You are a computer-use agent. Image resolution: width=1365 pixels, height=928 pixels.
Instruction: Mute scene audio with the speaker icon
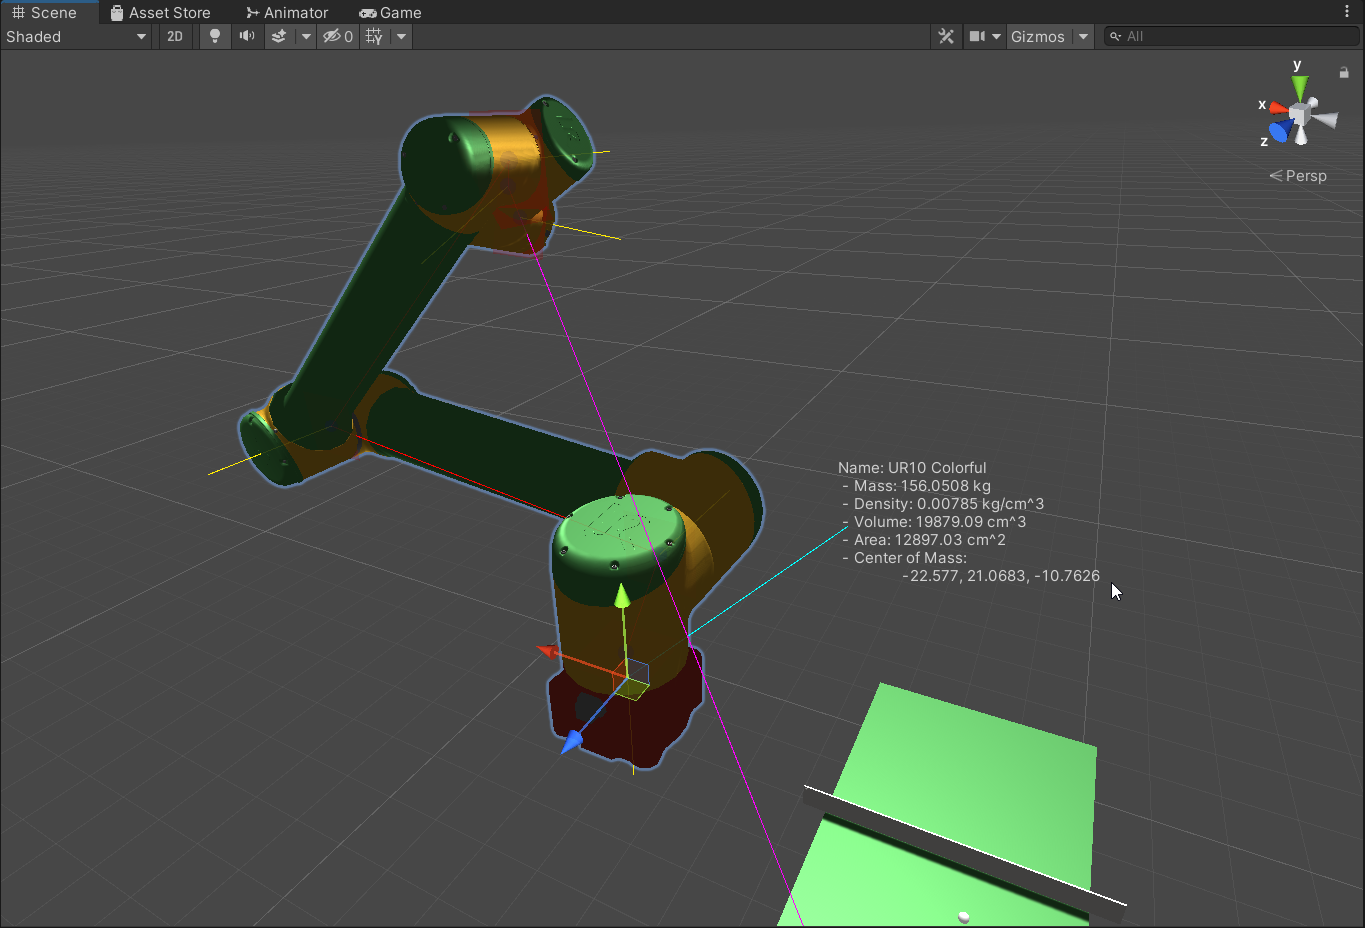[x=247, y=37]
